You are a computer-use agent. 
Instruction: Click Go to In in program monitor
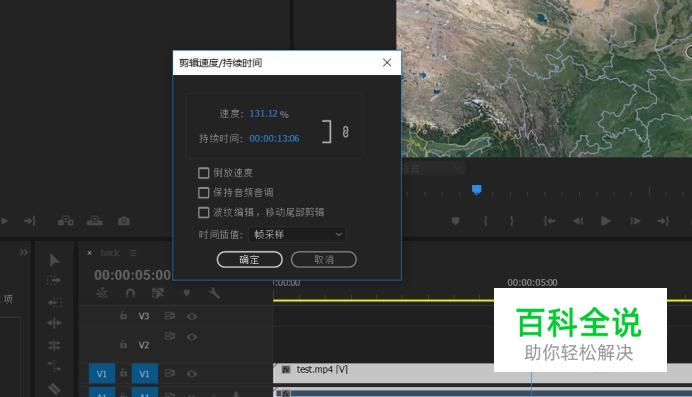point(549,221)
